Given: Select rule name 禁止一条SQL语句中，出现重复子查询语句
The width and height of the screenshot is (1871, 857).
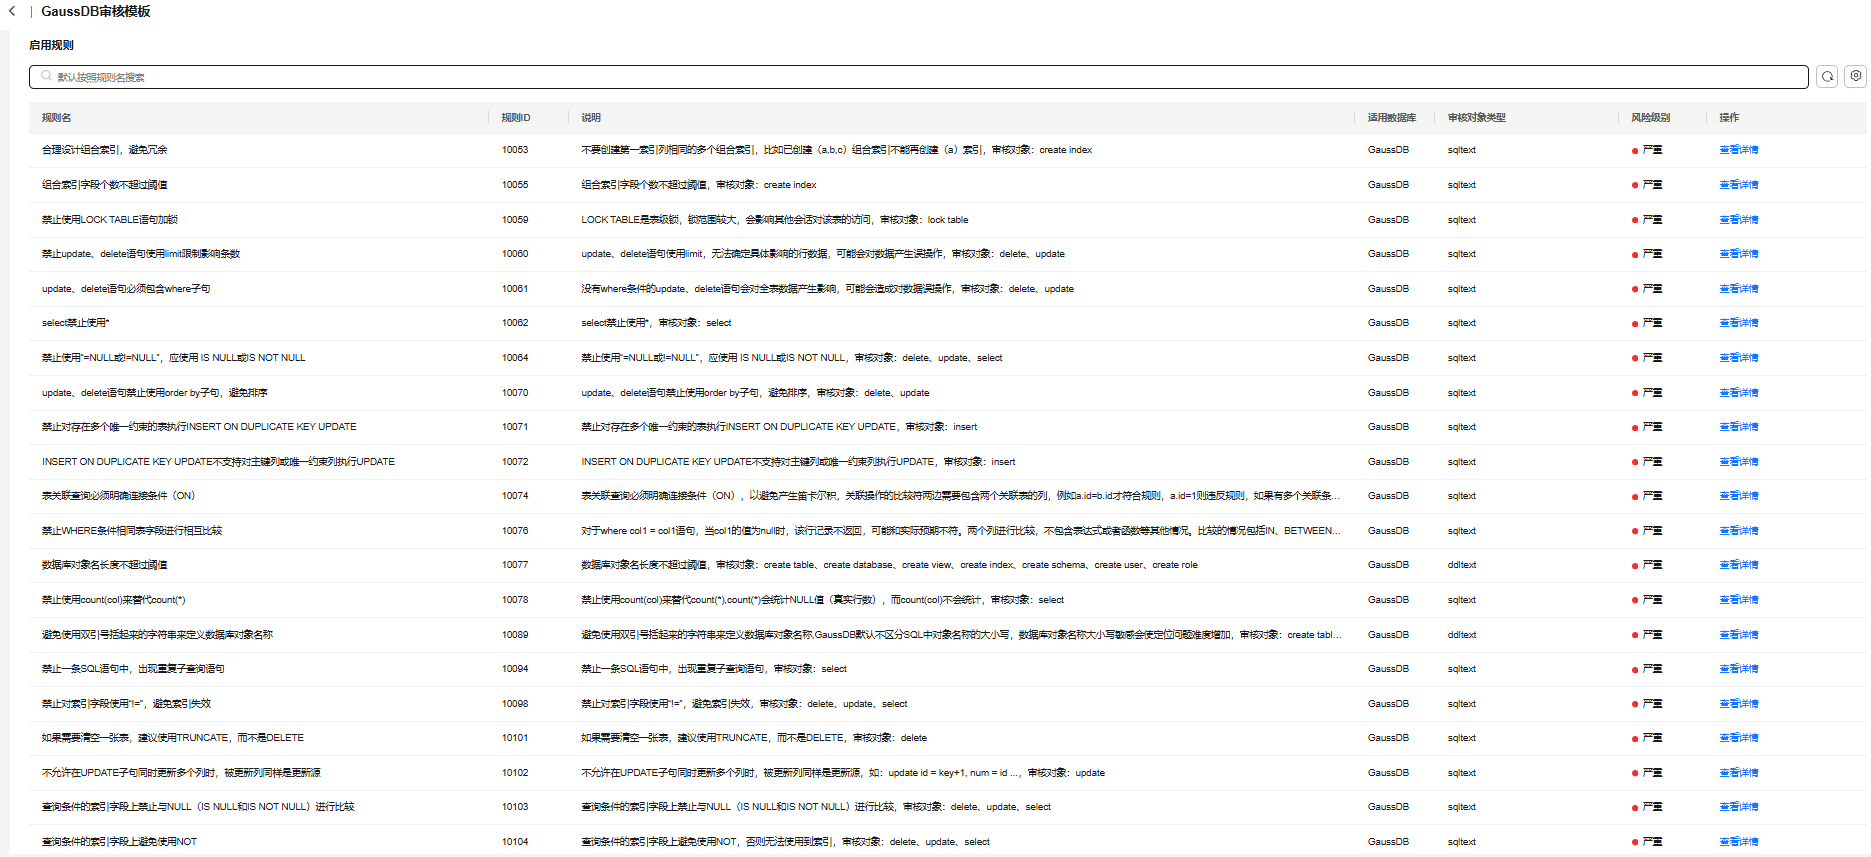Looking at the screenshot, I should [x=133, y=669].
